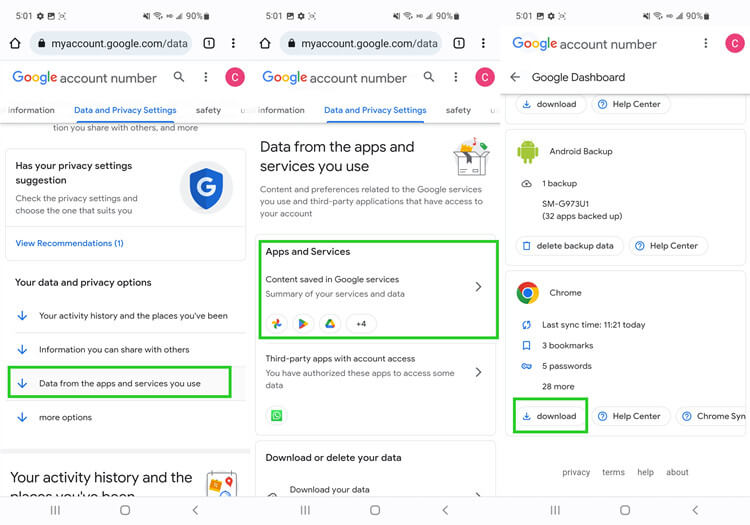Click the Chrome download button
This screenshot has height=525, width=750.
tap(550, 416)
